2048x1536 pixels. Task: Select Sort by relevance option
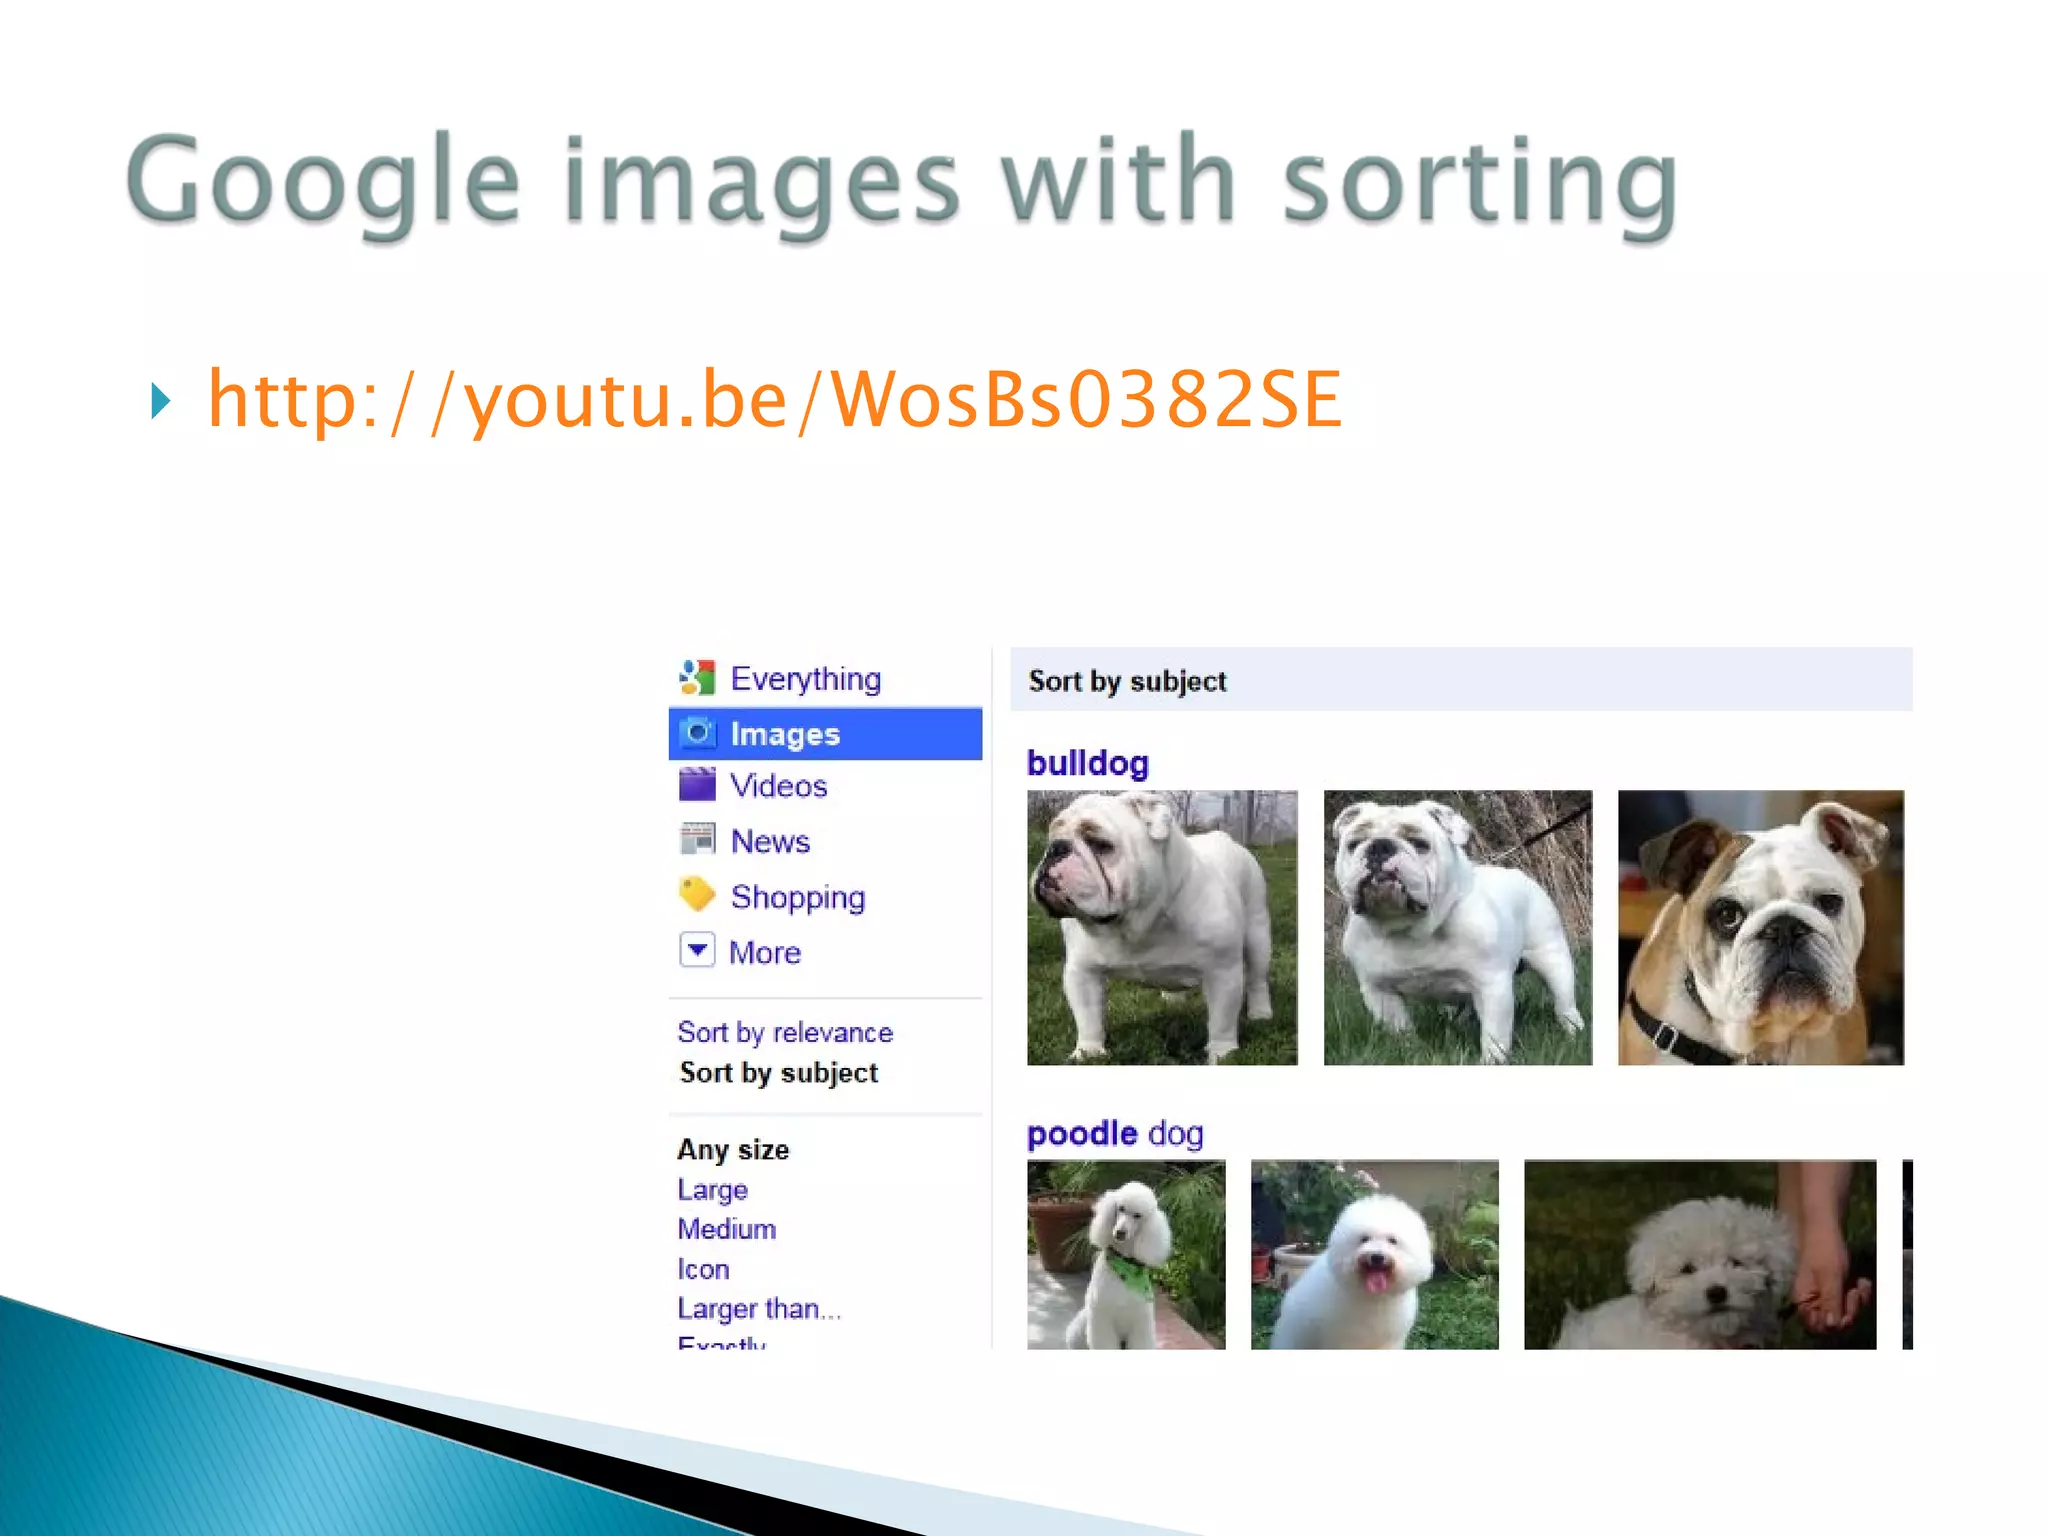[x=784, y=1032]
